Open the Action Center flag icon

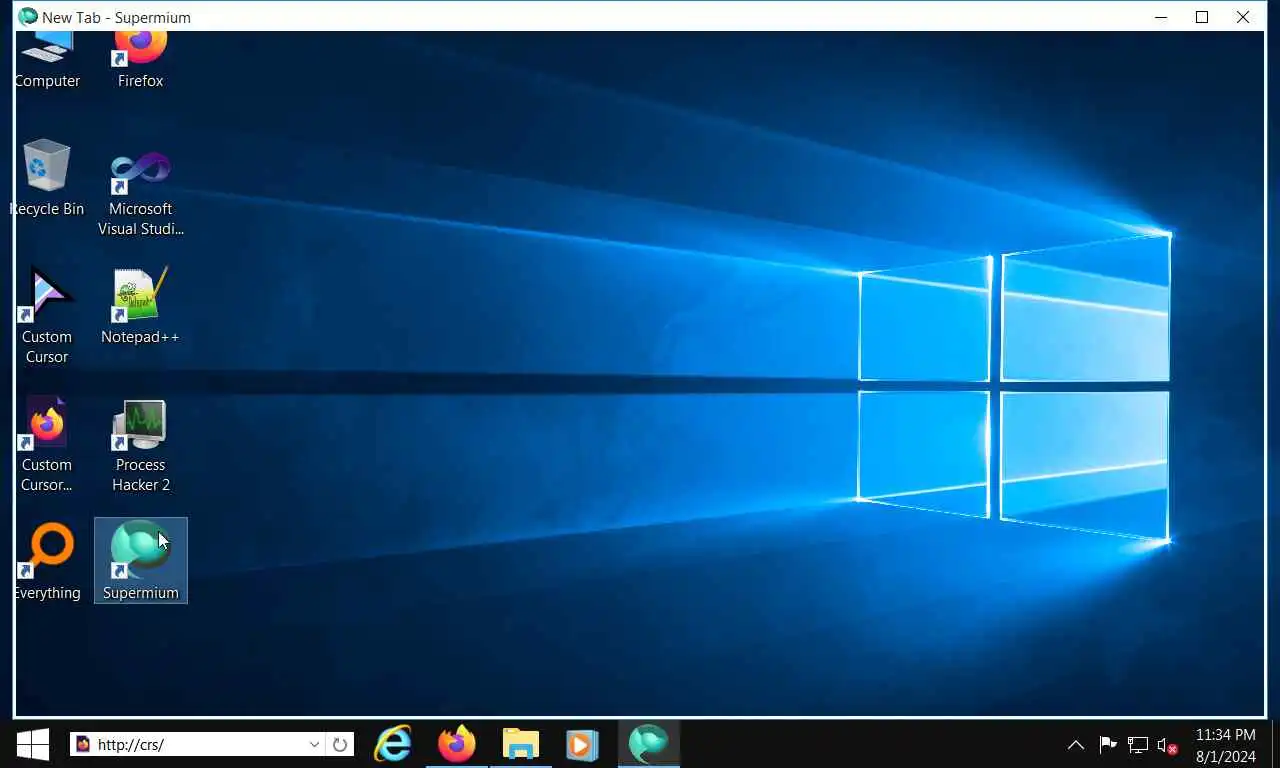point(1108,745)
